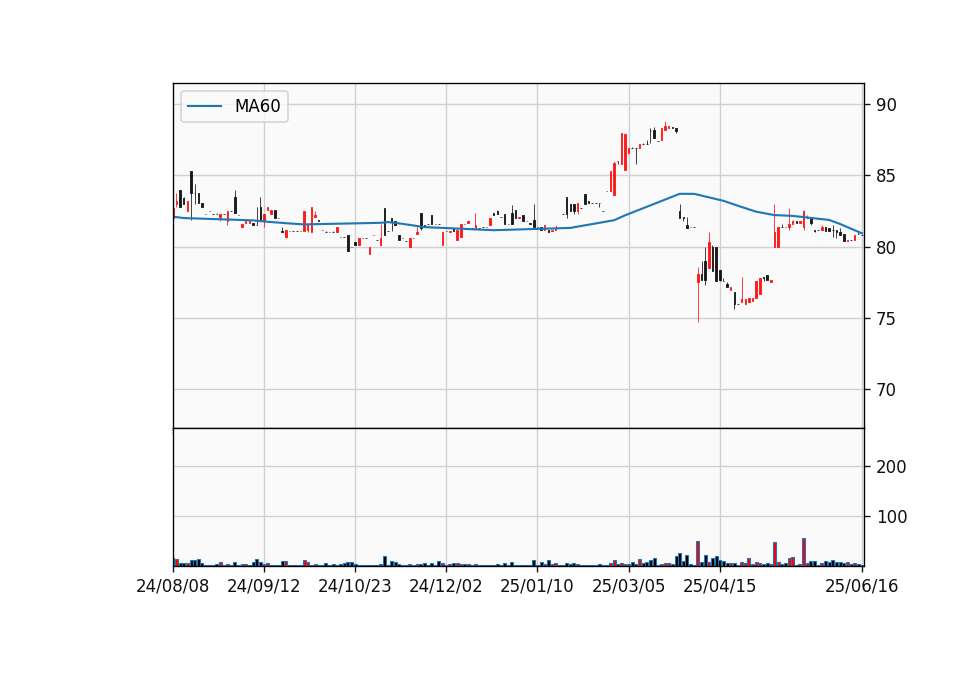The image size is (960, 690).
Task: Click the 100 volume axis label
Action: click(891, 517)
